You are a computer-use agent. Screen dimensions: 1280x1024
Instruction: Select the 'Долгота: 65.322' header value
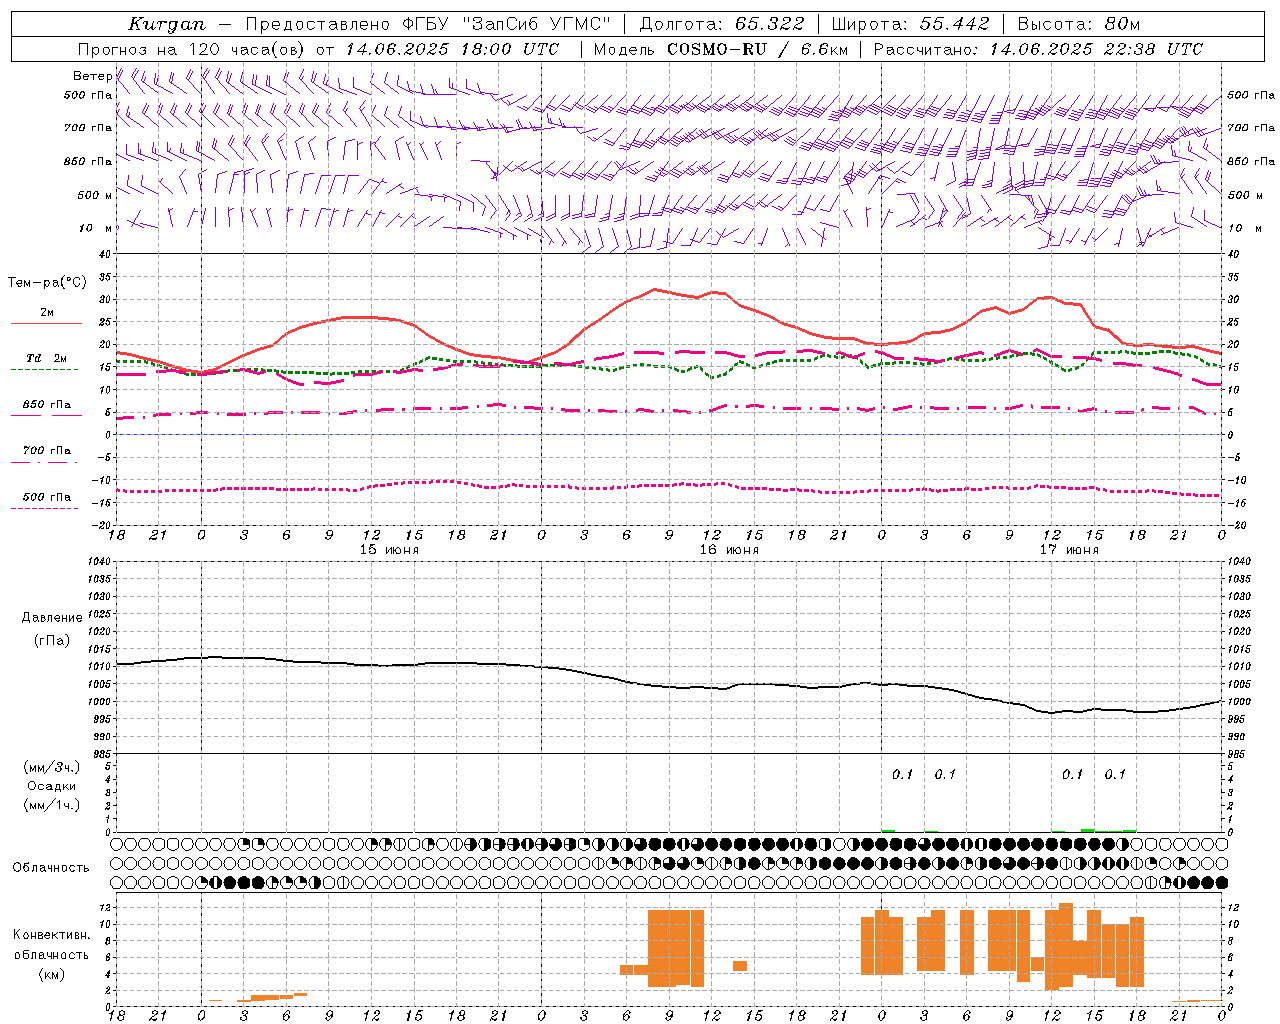[x=722, y=24]
